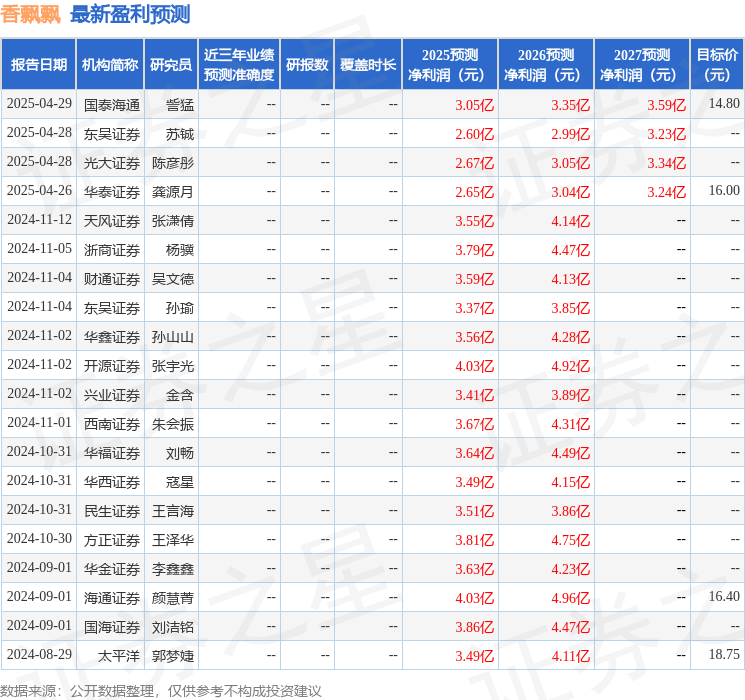
Task: Select the 华鑫证券 institution cell
Action: tap(112, 337)
